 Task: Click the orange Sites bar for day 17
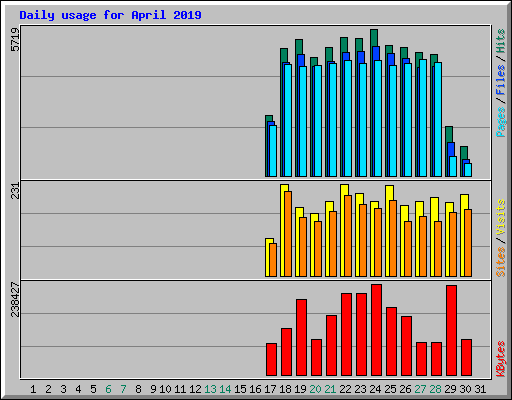point(273,260)
